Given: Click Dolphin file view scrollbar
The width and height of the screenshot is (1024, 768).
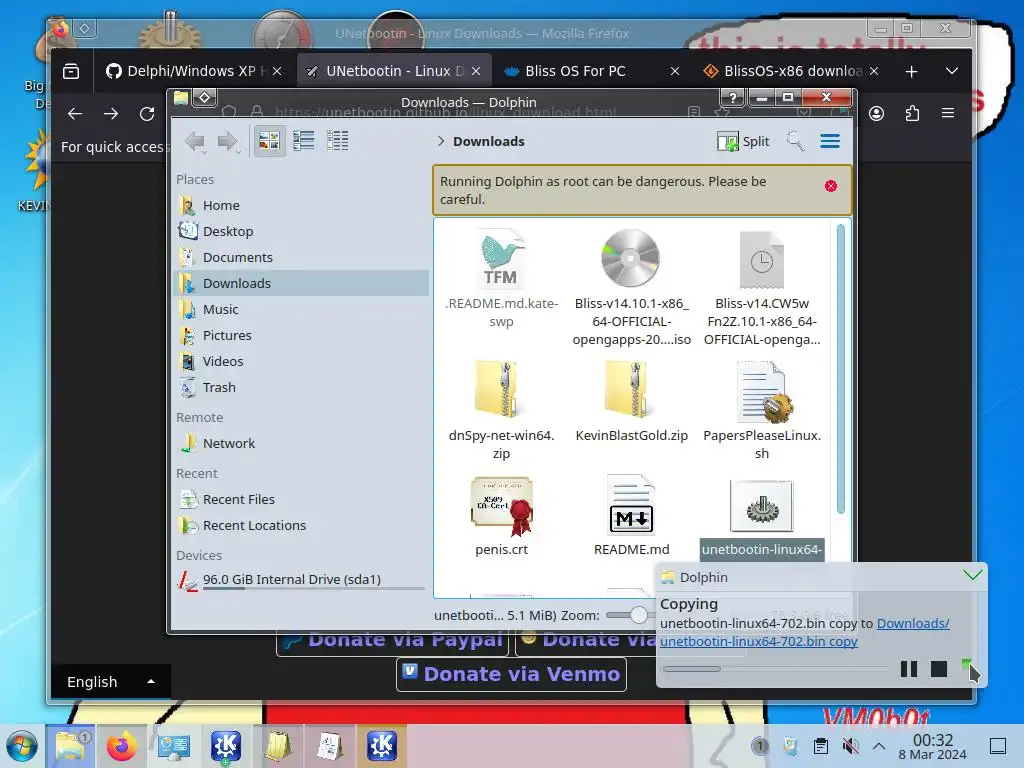Looking at the screenshot, I should coord(840,369).
